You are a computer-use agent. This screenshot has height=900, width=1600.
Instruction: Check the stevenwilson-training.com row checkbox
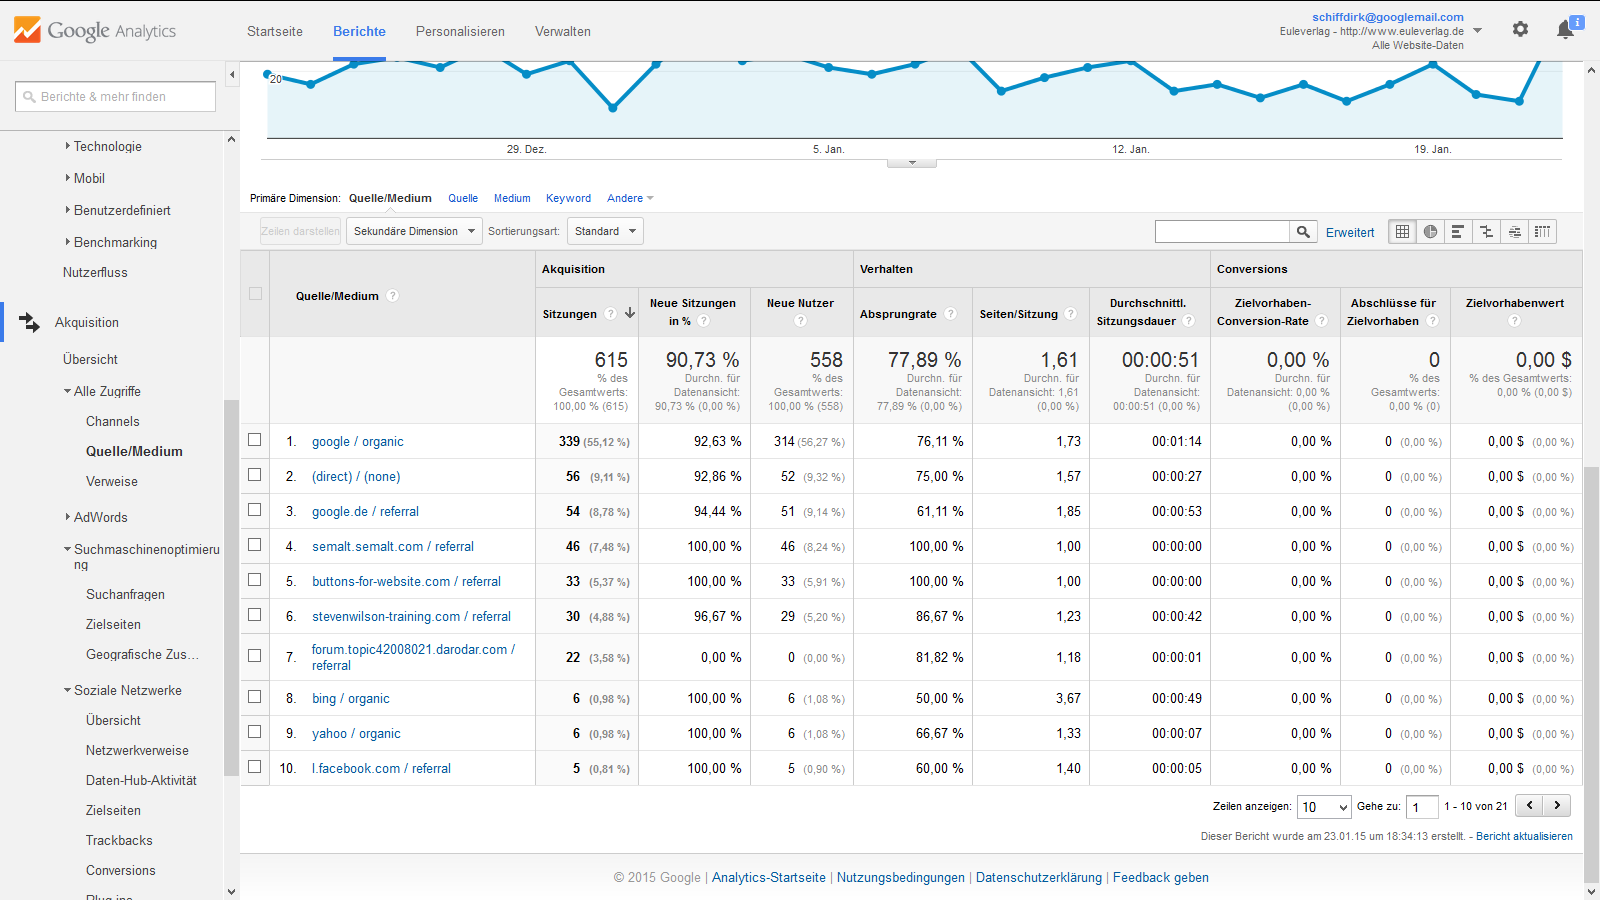pyautogui.click(x=255, y=615)
